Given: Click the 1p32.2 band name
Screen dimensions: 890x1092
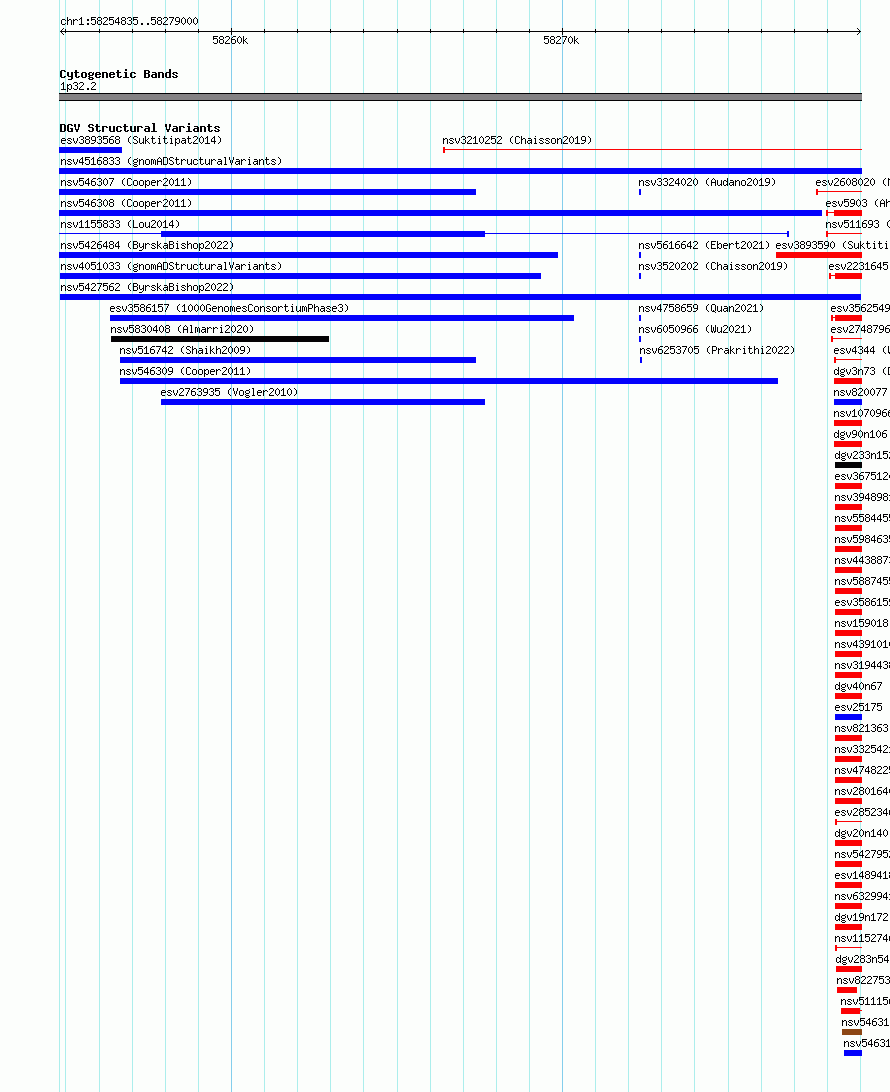Looking at the screenshot, I should (x=78, y=86).
